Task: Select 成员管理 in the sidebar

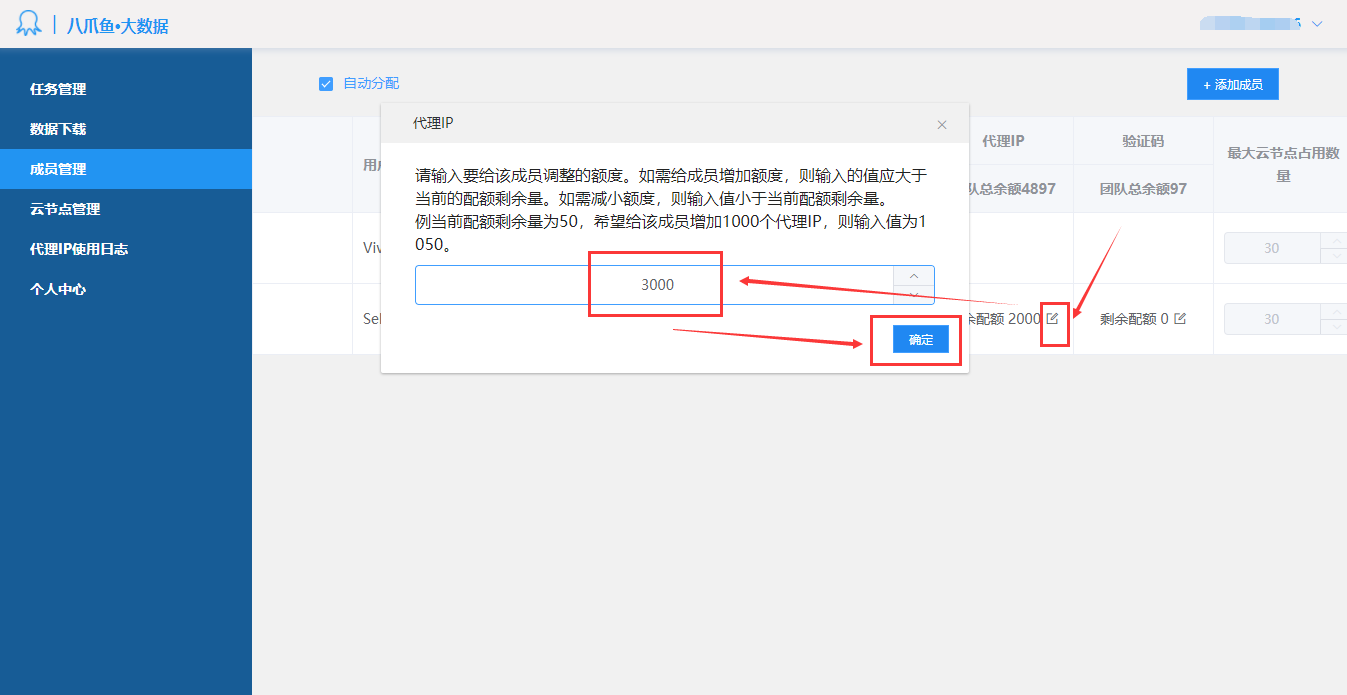Action: pyautogui.click(x=126, y=169)
